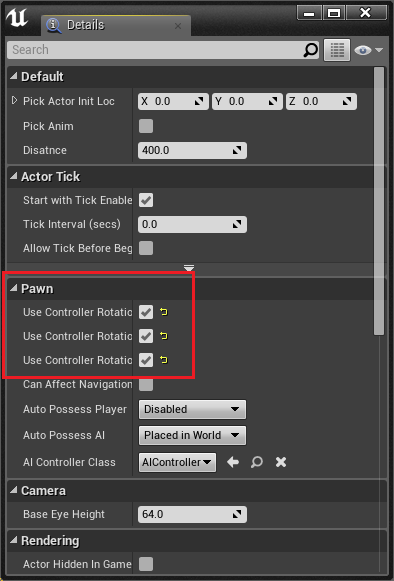Click the search magnifier icon
Image resolution: width=394 pixels, height=581 pixels.
(310, 50)
